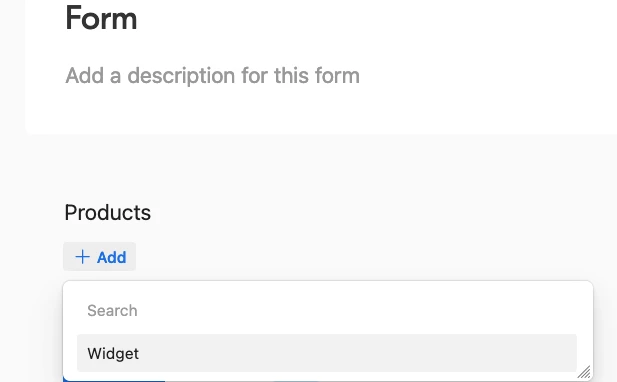Pick Widget from the record picker

pyautogui.click(x=327, y=353)
